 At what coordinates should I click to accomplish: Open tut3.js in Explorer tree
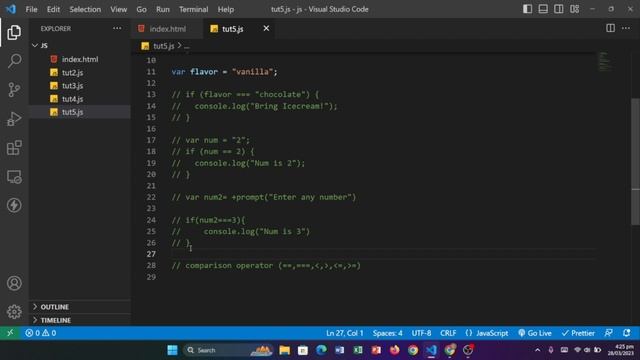pyautogui.click(x=80, y=86)
